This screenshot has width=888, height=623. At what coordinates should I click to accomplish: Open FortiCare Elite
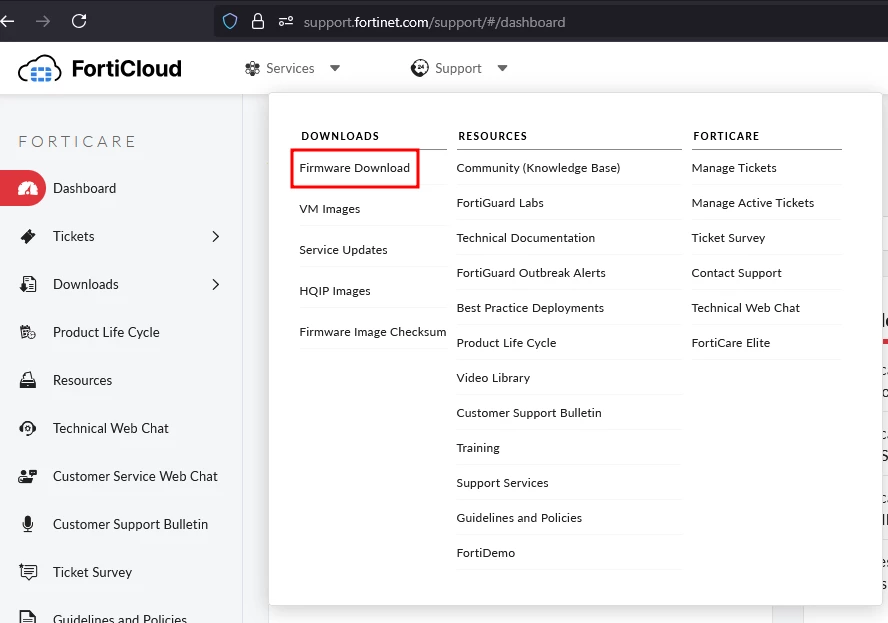[x=731, y=343]
